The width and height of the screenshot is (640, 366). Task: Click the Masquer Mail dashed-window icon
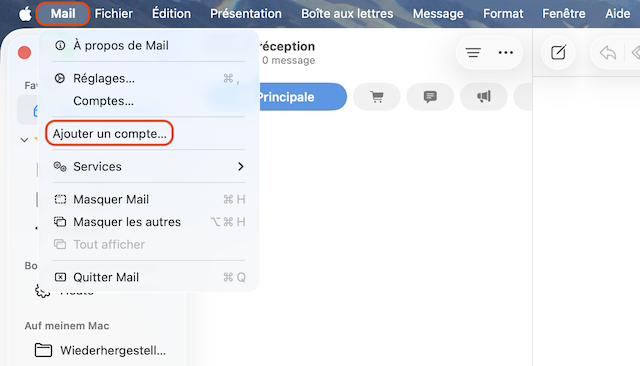pos(60,200)
